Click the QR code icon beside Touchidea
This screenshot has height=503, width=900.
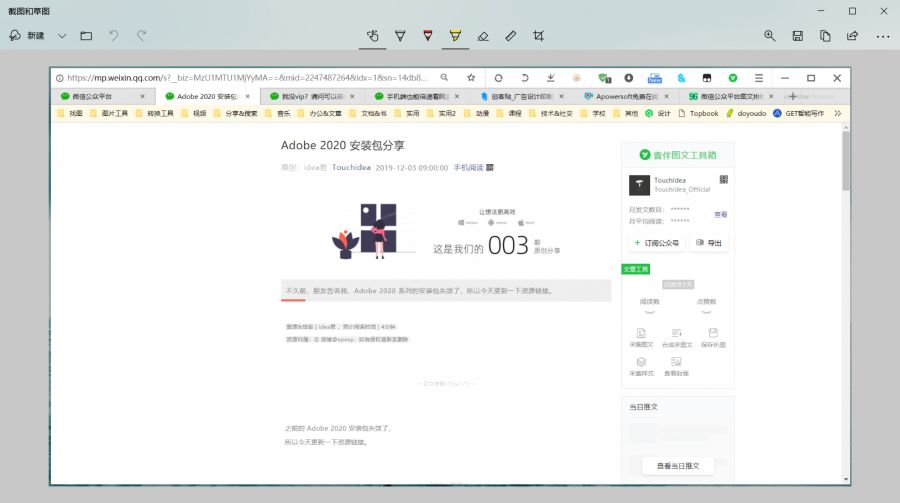point(724,180)
